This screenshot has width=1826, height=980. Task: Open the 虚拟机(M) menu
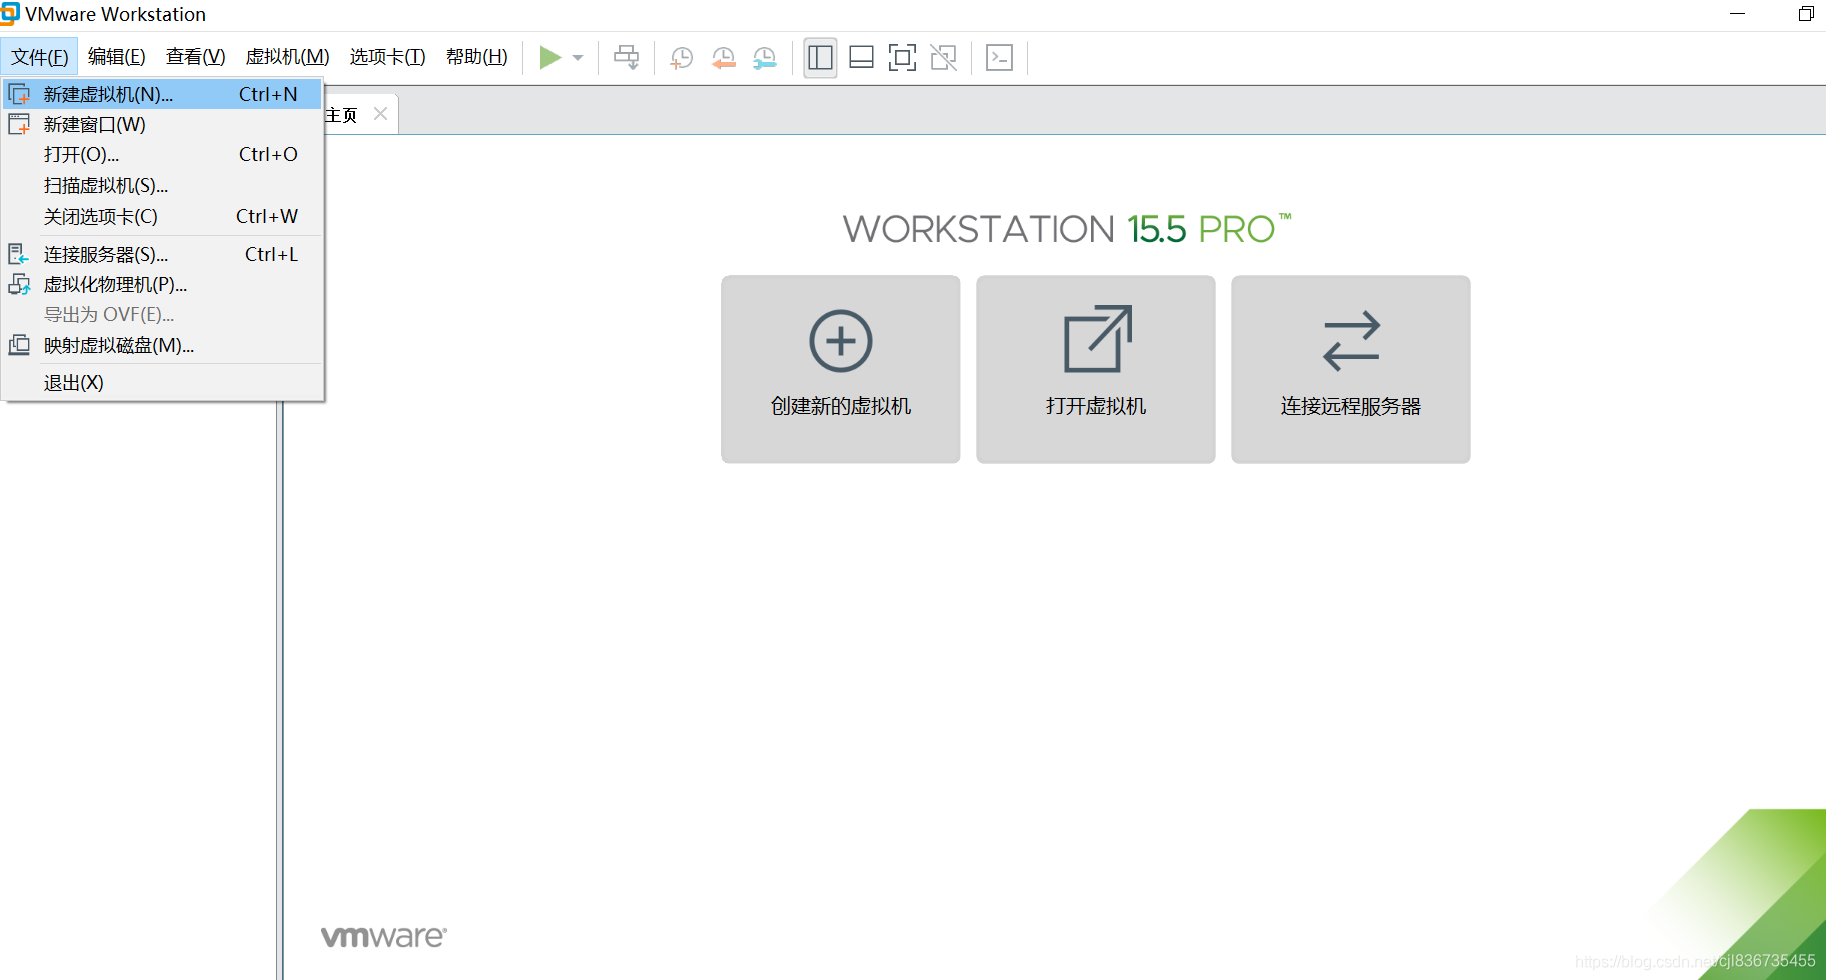pos(287,57)
